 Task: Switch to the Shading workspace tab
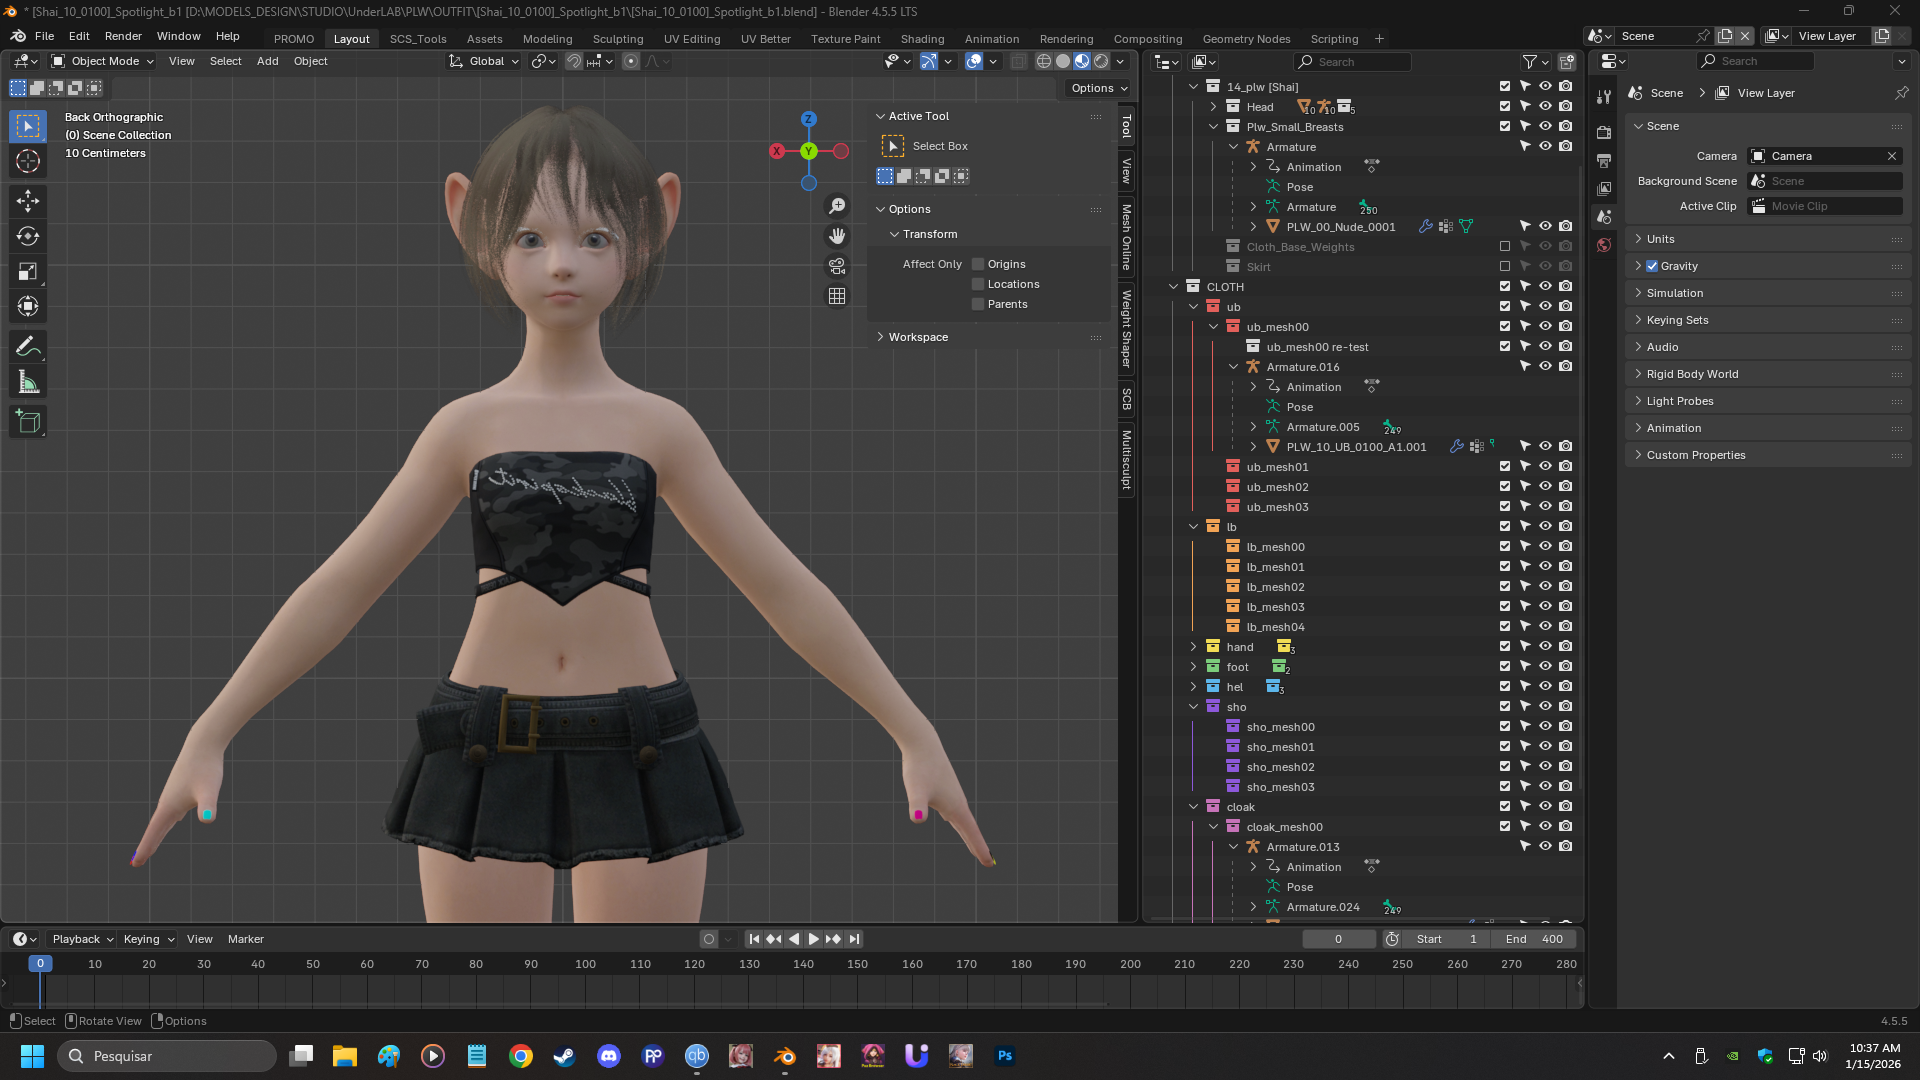[x=922, y=39]
